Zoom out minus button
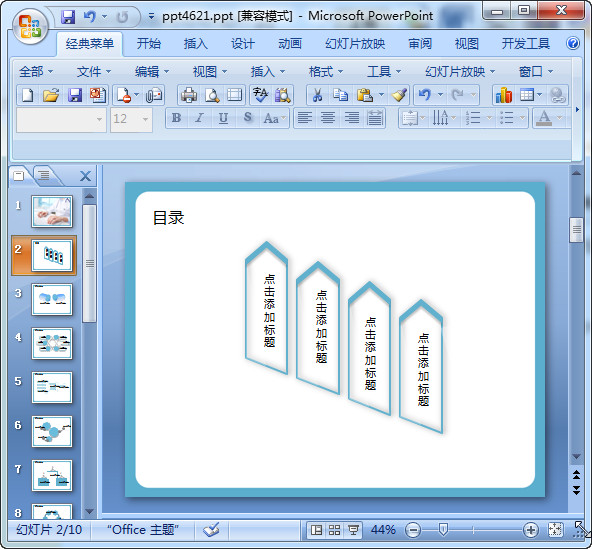Image resolution: width=592 pixels, height=549 pixels. 413,530
